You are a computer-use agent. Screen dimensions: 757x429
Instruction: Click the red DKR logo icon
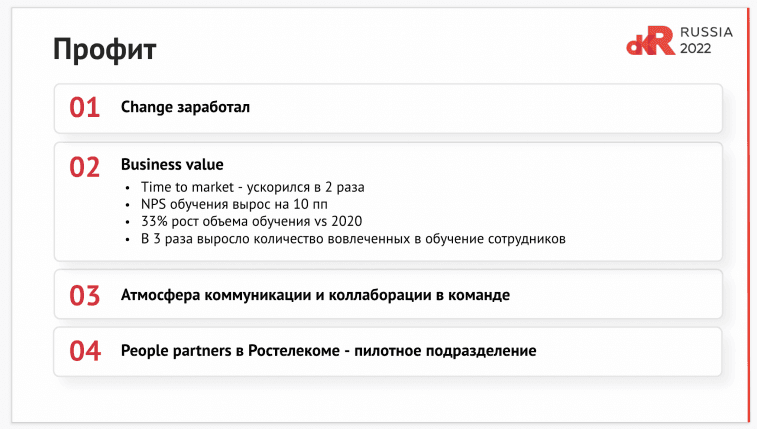pyautogui.click(x=650, y=42)
